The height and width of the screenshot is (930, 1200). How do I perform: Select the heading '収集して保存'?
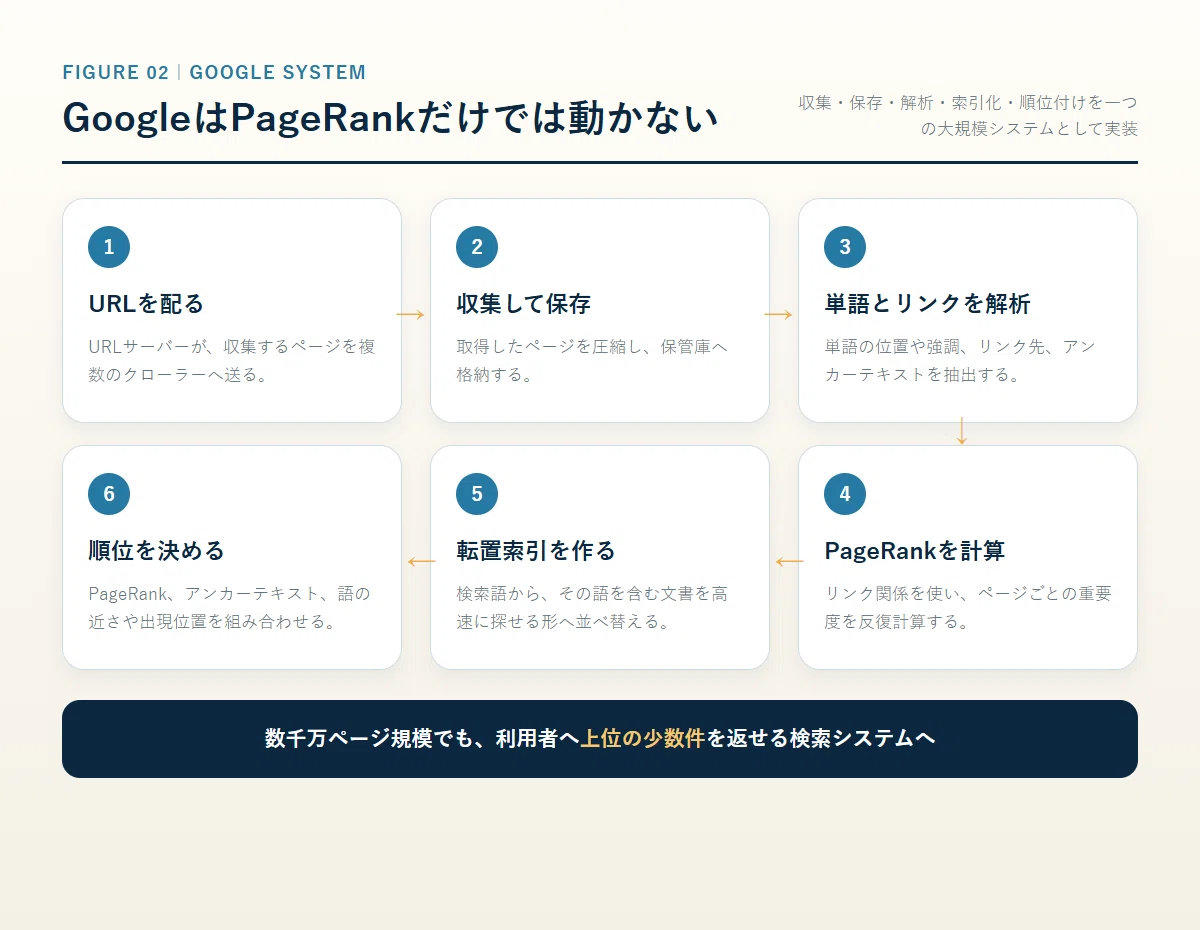[x=524, y=304]
